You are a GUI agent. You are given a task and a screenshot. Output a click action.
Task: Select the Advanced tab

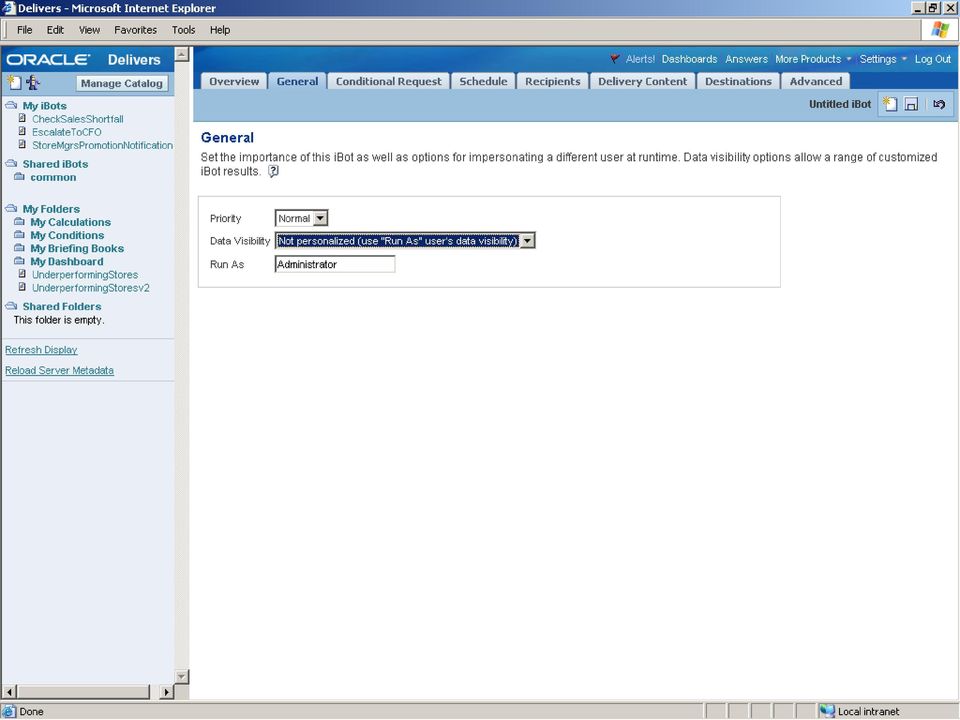(x=816, y=81)
